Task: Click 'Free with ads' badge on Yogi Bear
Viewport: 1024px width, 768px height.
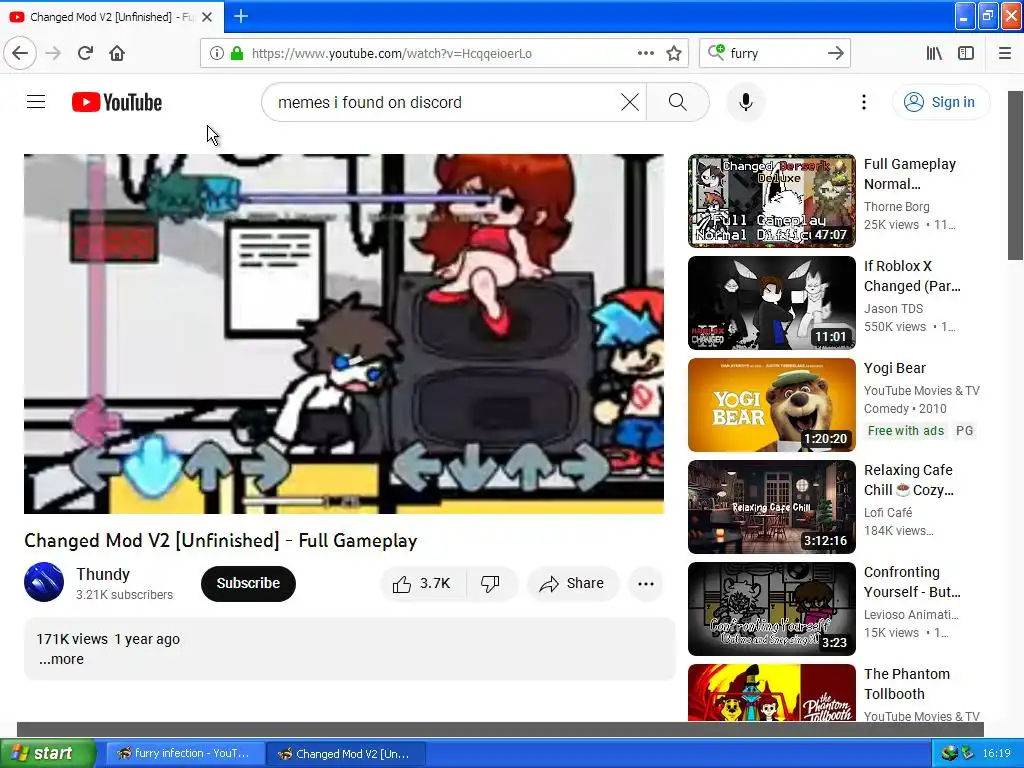Action: (905, 430)
